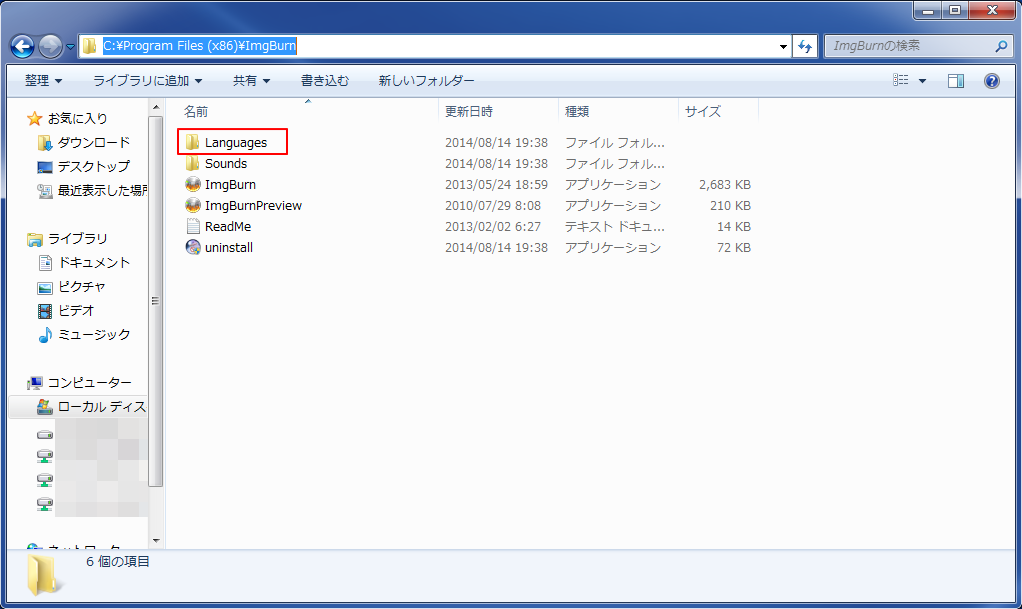1022x609 pixels.
Task: Click the search magnifier icon
Action: pos(1001,46)
